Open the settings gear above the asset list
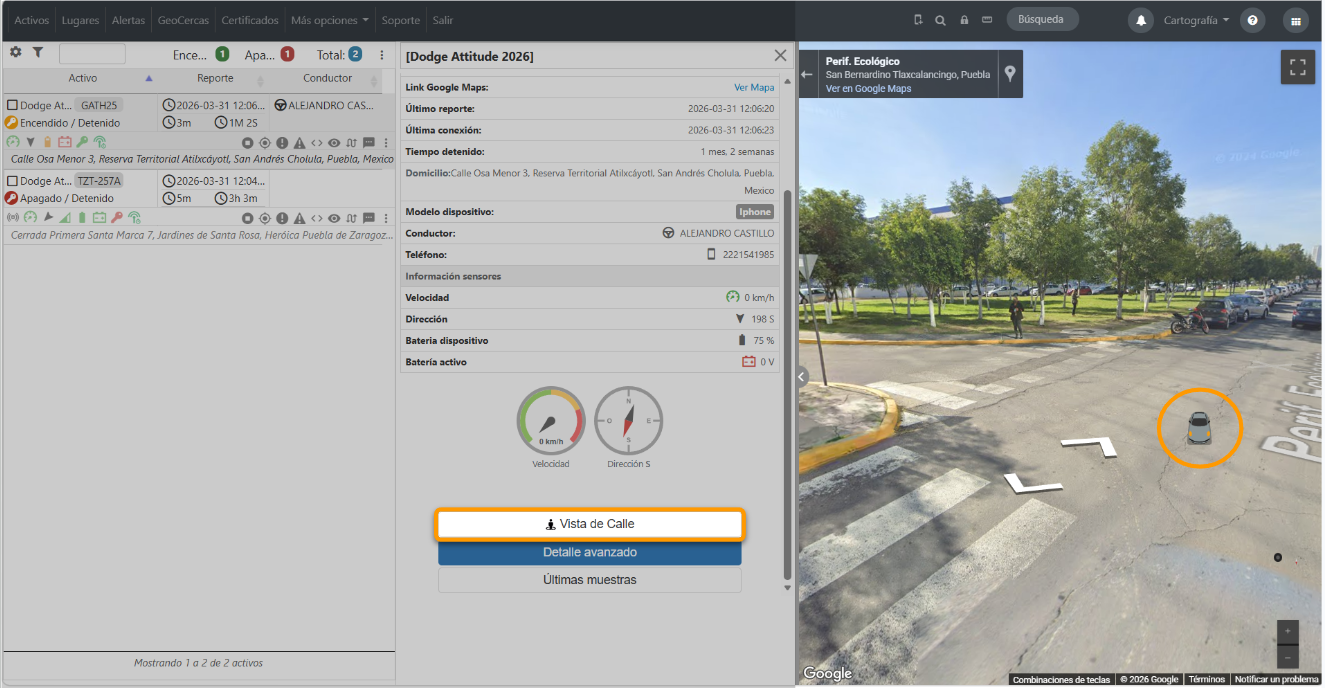This screenshot has height=688, width=1325. click(15, 52)
